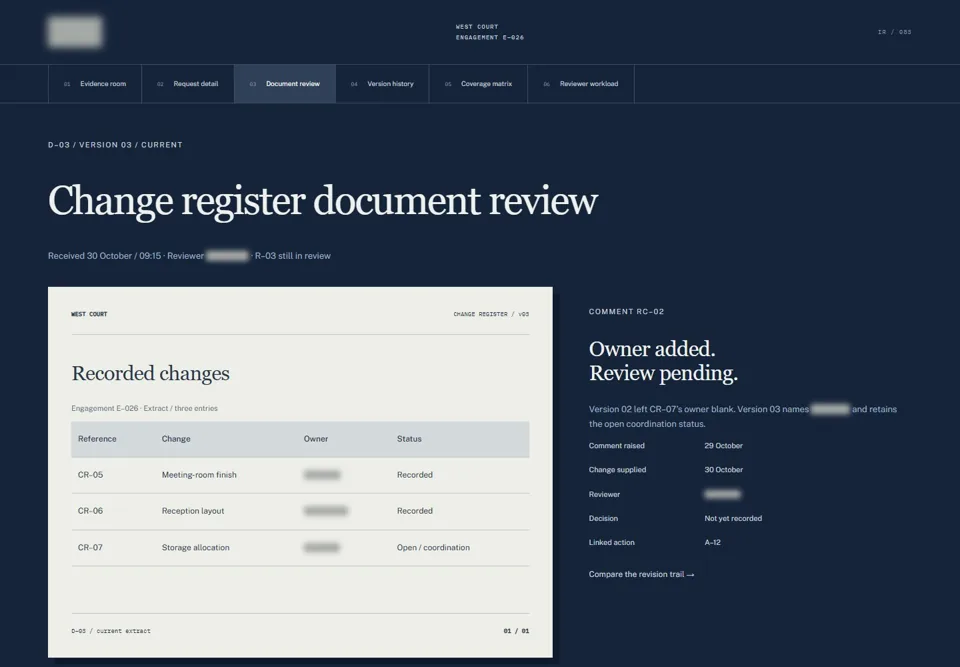Click the '01 / 01' page indicator

516,631
